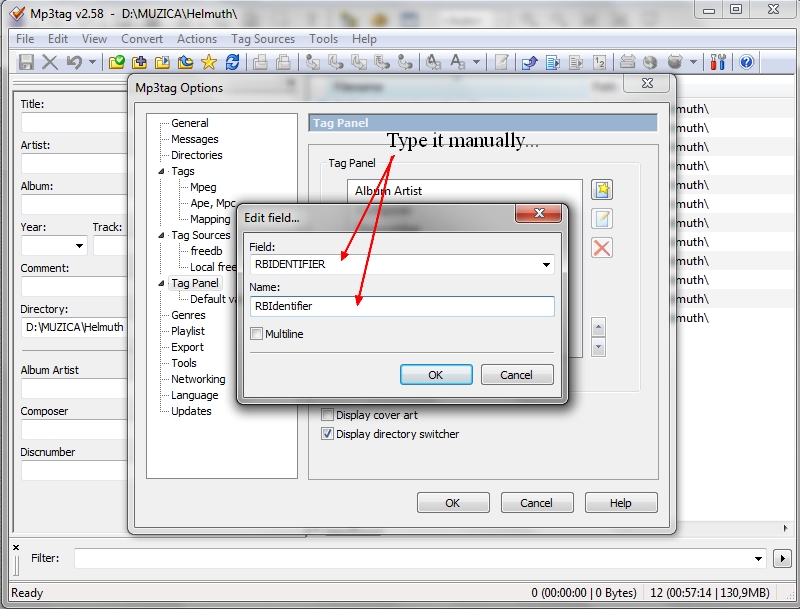Click the Undo toolbar icon

(74, 62)
